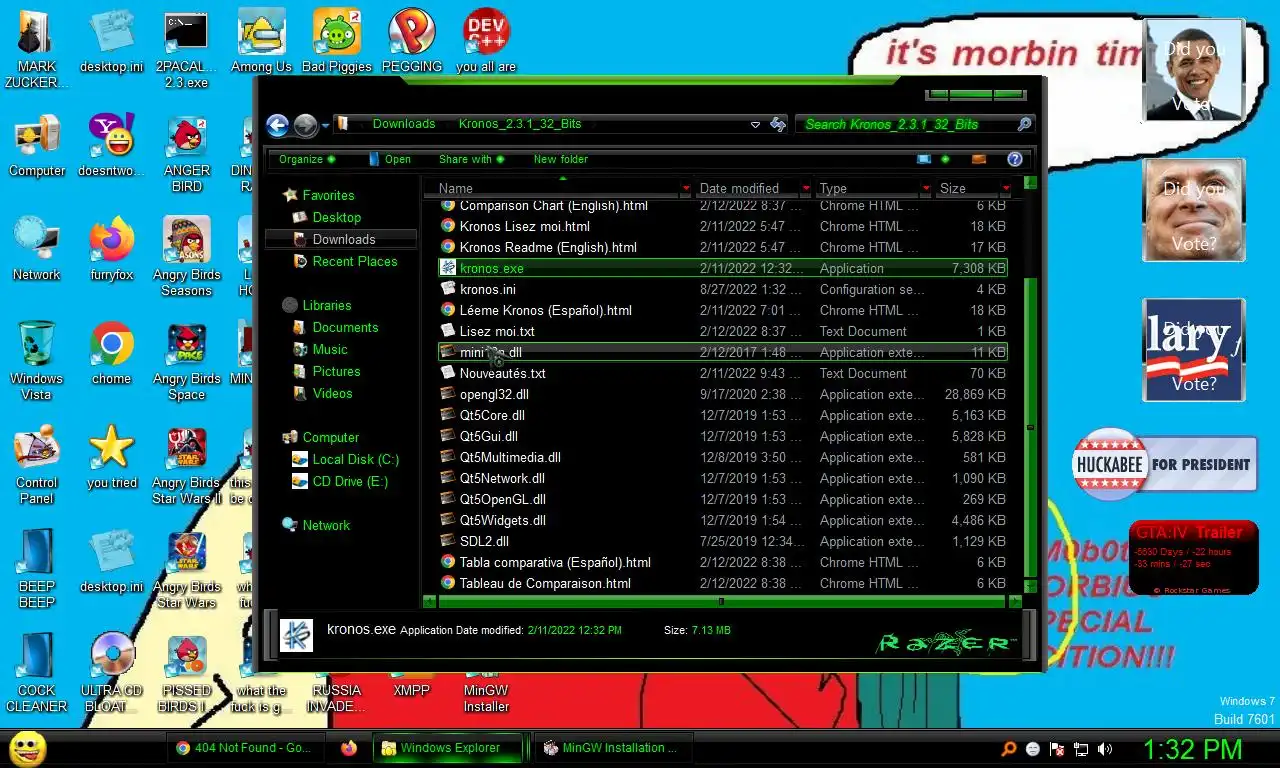Change the view using the views icon
Image resolution: width=1280 pixels, height=768 pixels.
[x=924, y=159]
